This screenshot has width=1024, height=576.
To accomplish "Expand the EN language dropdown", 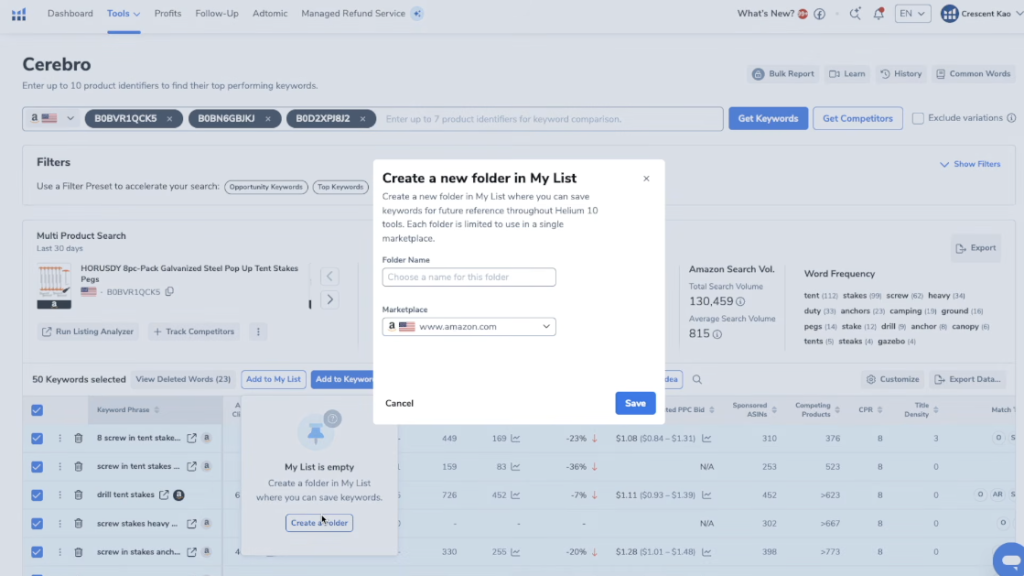I will [912, 14].
